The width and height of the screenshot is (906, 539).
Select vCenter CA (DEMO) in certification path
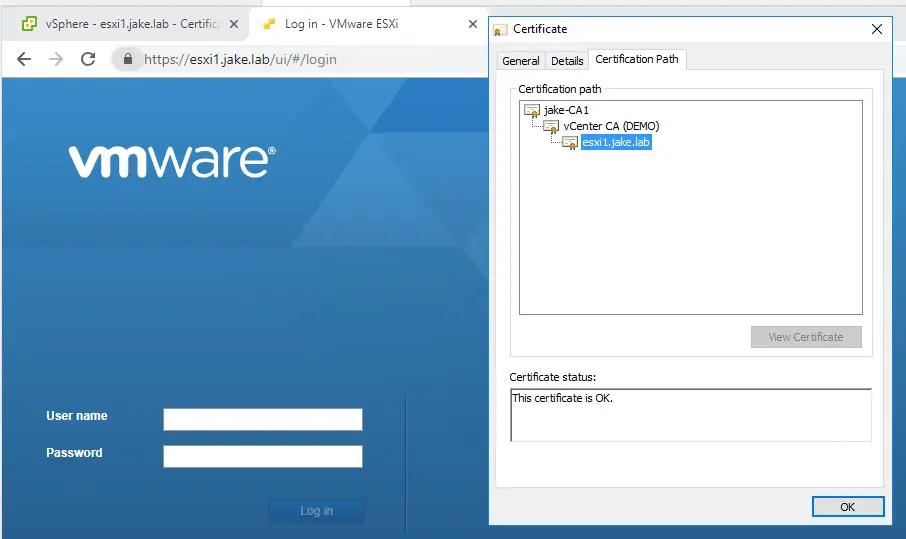tap(611, 126)
